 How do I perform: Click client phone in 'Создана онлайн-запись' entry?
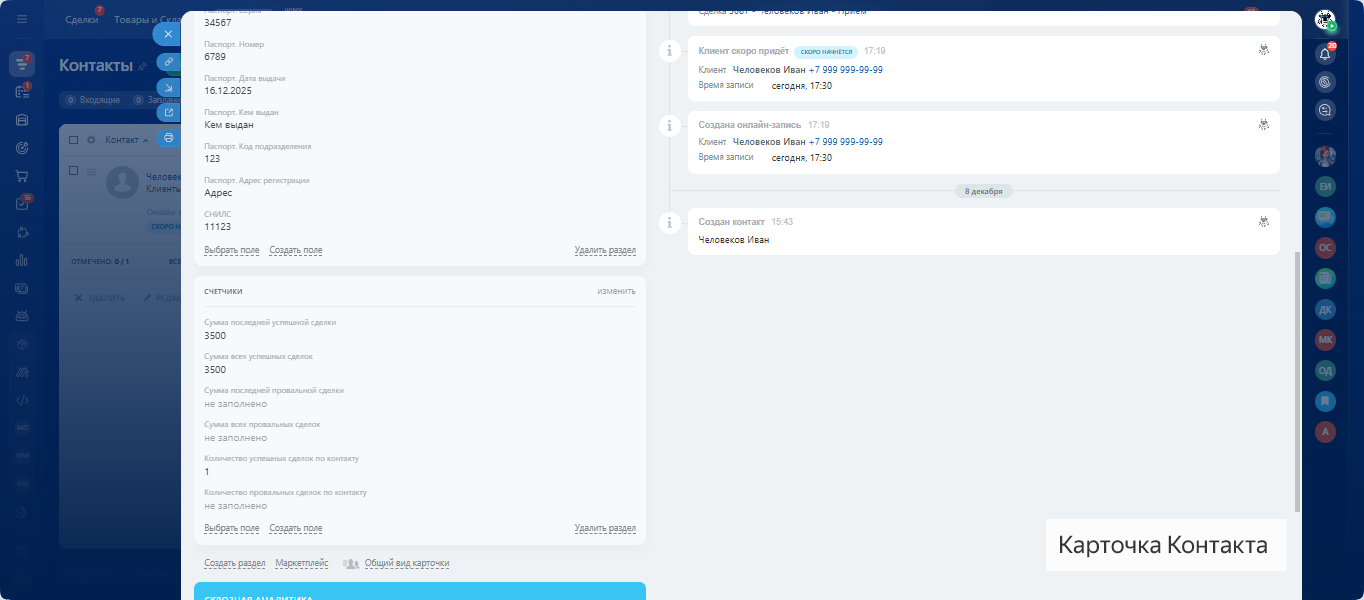(x=845, y=142)
